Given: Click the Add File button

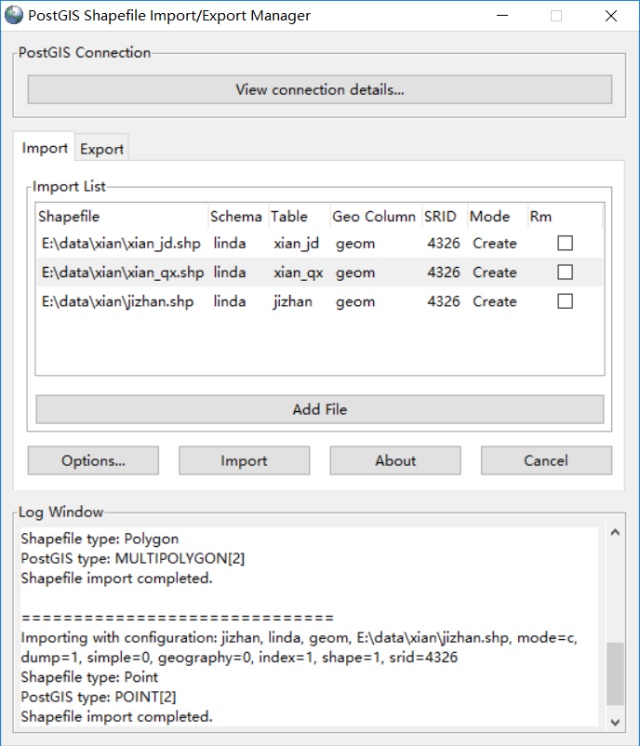Looking at the screenshot, I should click(320, 409).
